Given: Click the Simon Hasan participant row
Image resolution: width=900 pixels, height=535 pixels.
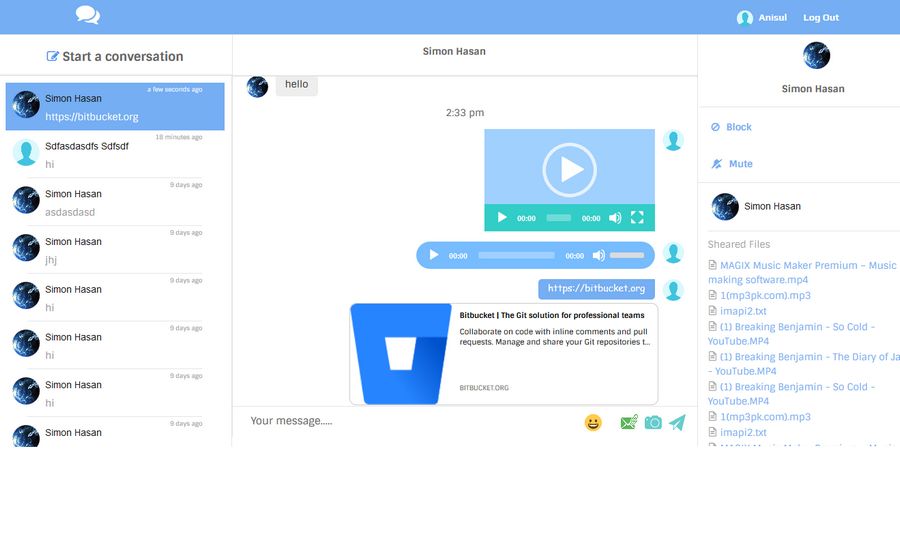Looking at the screenshot, I should pyautogui.click(x=800, y=207).
